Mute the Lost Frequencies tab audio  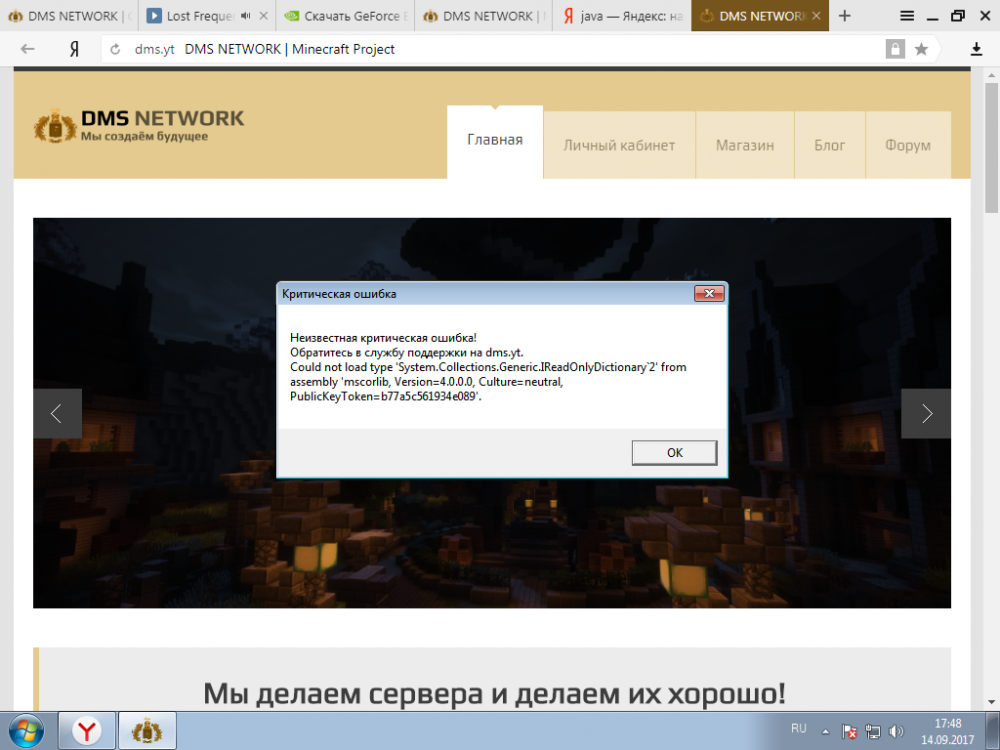(x=246, y=16)
